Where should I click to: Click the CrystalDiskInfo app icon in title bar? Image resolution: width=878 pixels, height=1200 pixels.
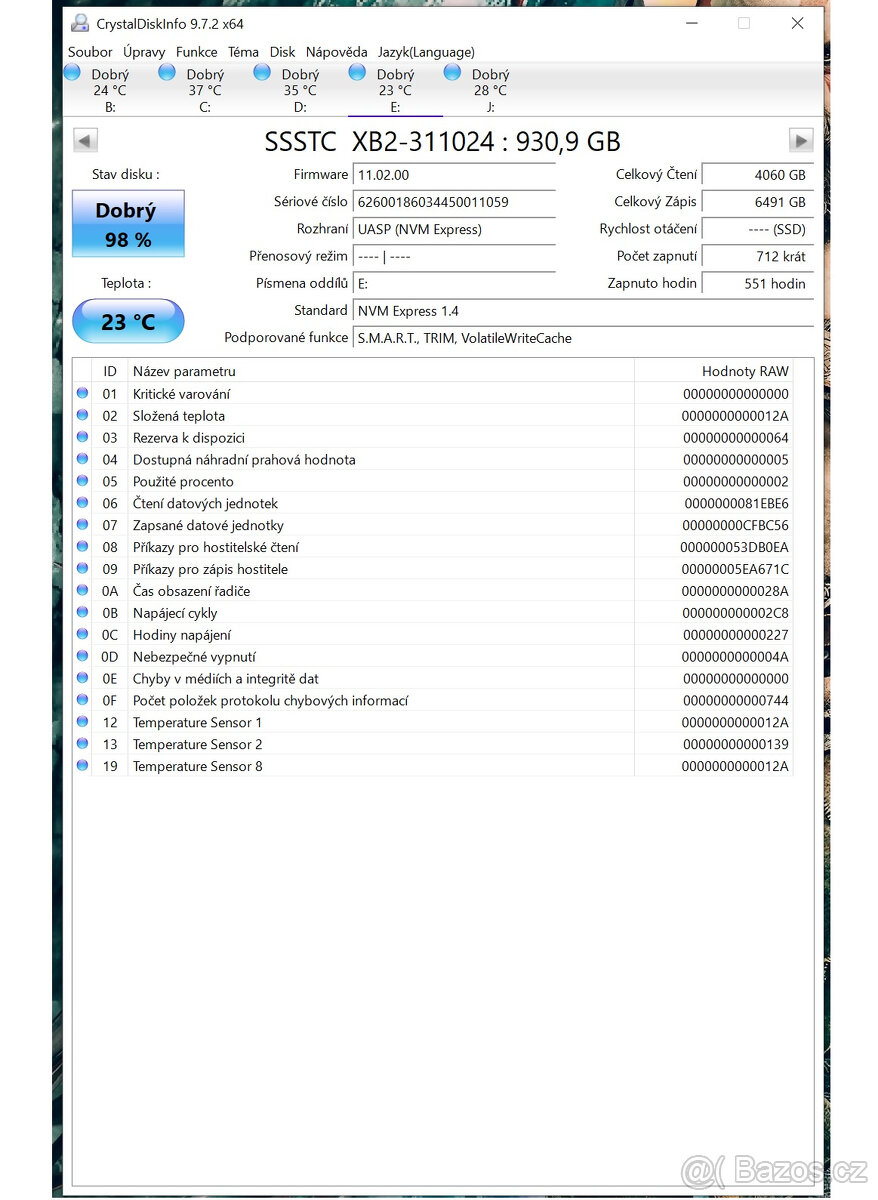(80, 23)
